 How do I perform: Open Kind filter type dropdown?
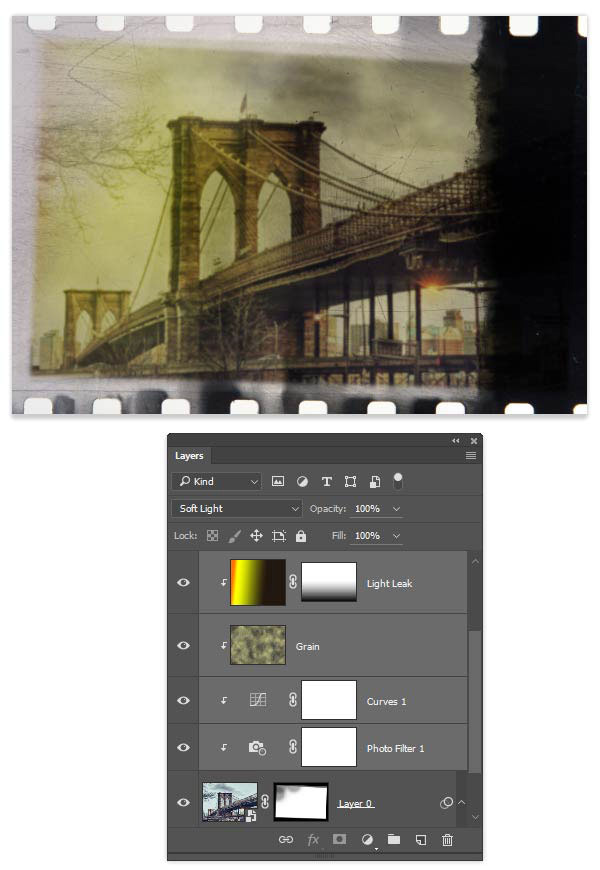(216, 481)
